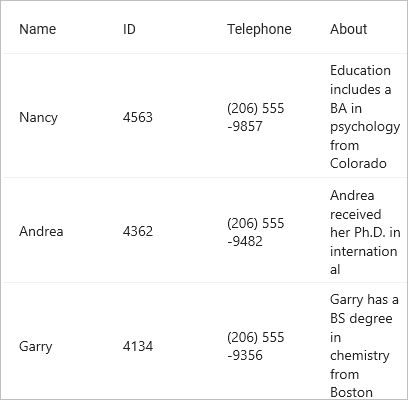408x400 pixels.
Task: Click the Name column header
Action: coord(37,29)
